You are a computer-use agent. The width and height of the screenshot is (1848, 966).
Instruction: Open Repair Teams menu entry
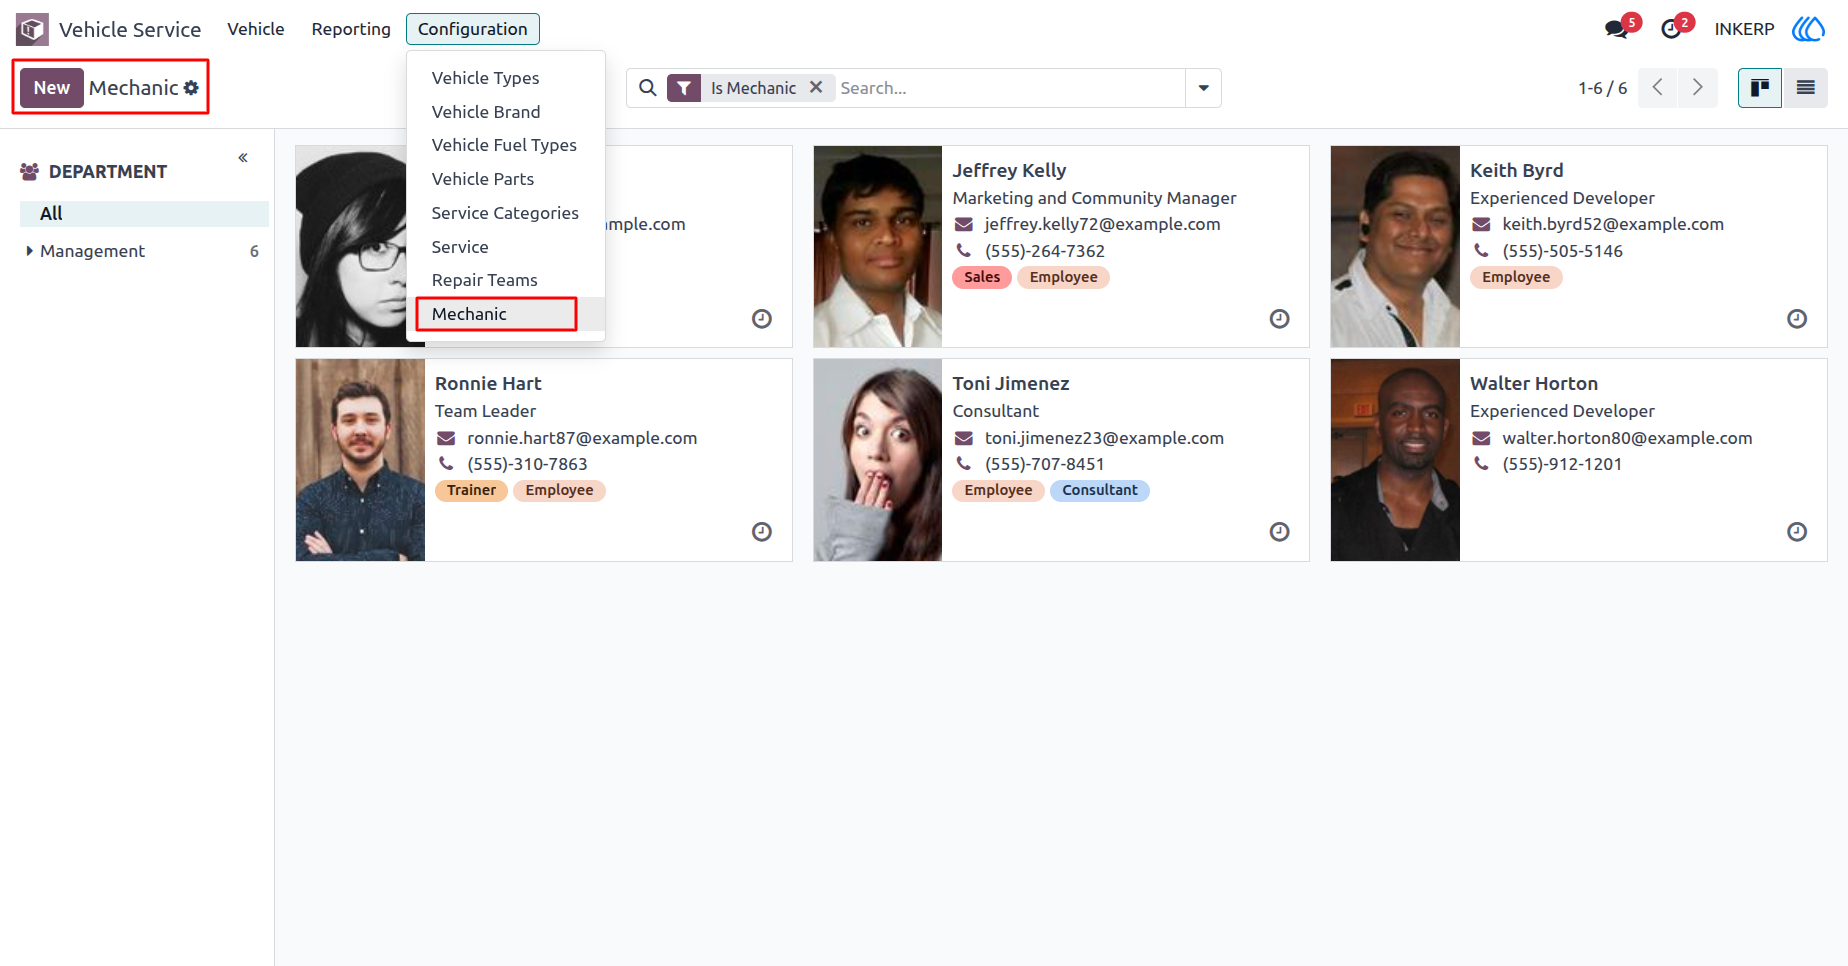point(506,280)
